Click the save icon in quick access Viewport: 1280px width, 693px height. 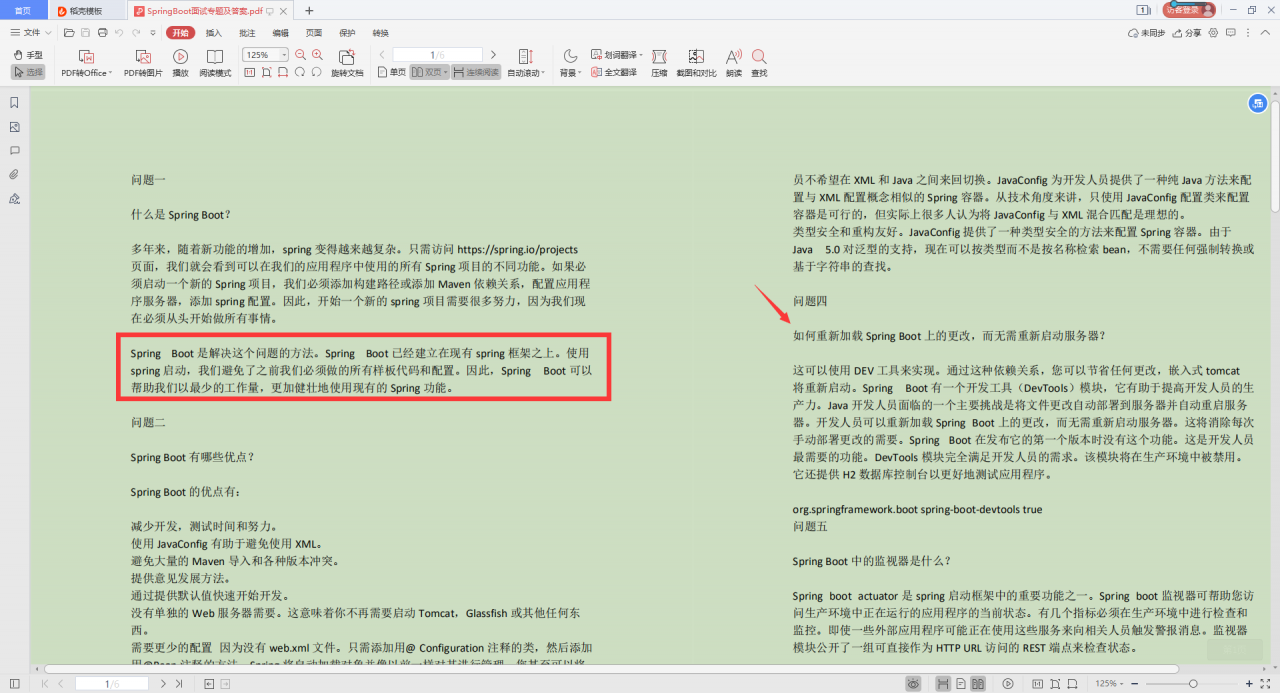coord(86,32)
